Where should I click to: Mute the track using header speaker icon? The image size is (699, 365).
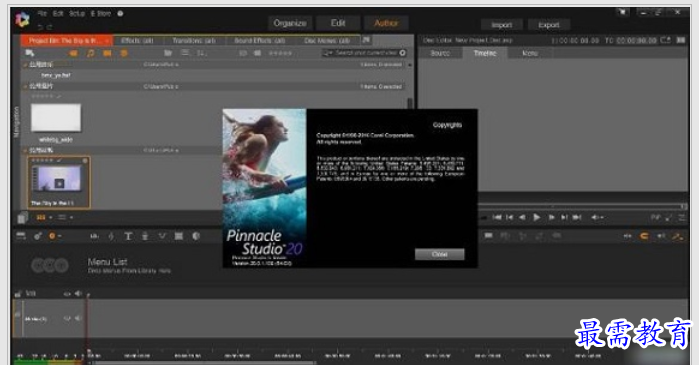click(x=78, y=294)
